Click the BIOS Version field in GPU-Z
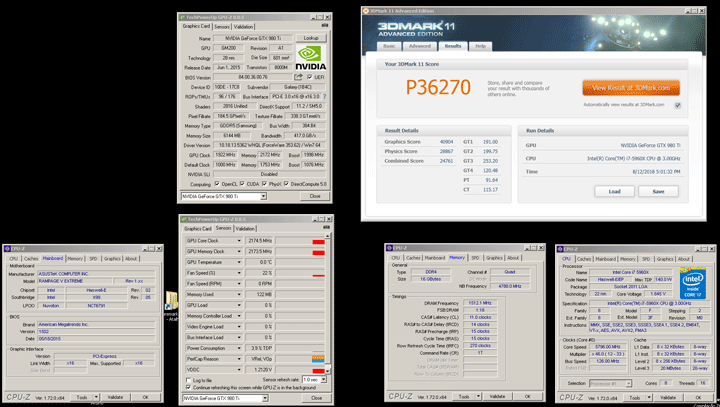Image resolution: width=720 pixels, height=407 pixels. pos(252,77)
